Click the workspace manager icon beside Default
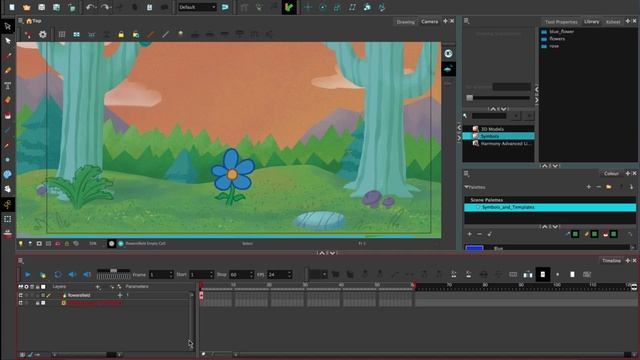The height and width of the screenshot is (360, 640). point(225,7)
